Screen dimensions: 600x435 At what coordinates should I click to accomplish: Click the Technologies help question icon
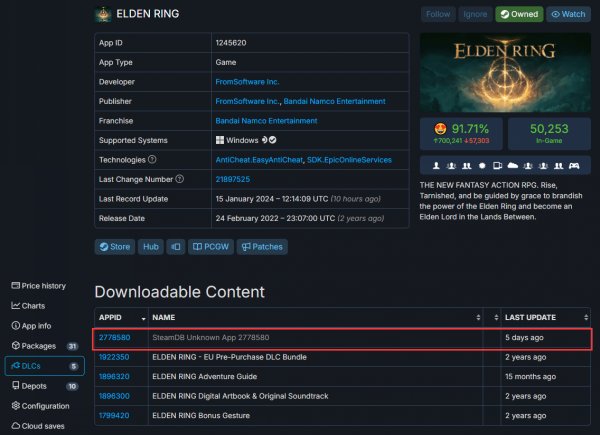tap(152, 159)
